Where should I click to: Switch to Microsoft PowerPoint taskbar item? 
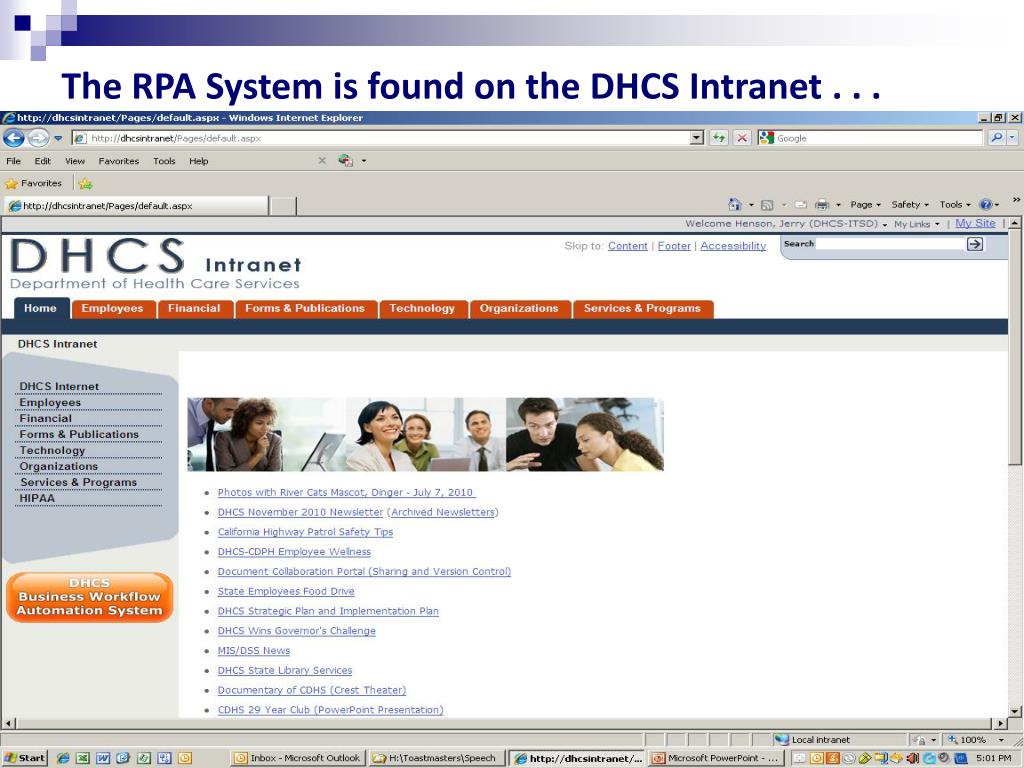point(716,758)
